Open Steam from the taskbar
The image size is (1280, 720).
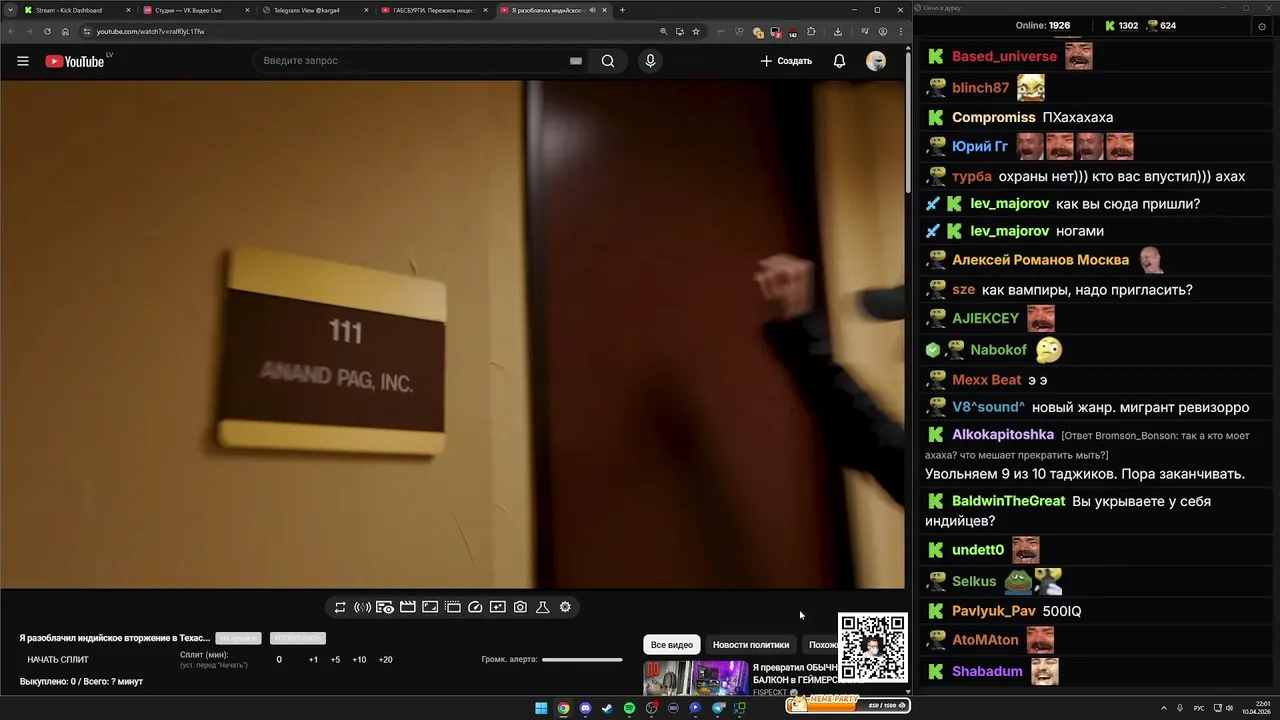pos(607,708)
